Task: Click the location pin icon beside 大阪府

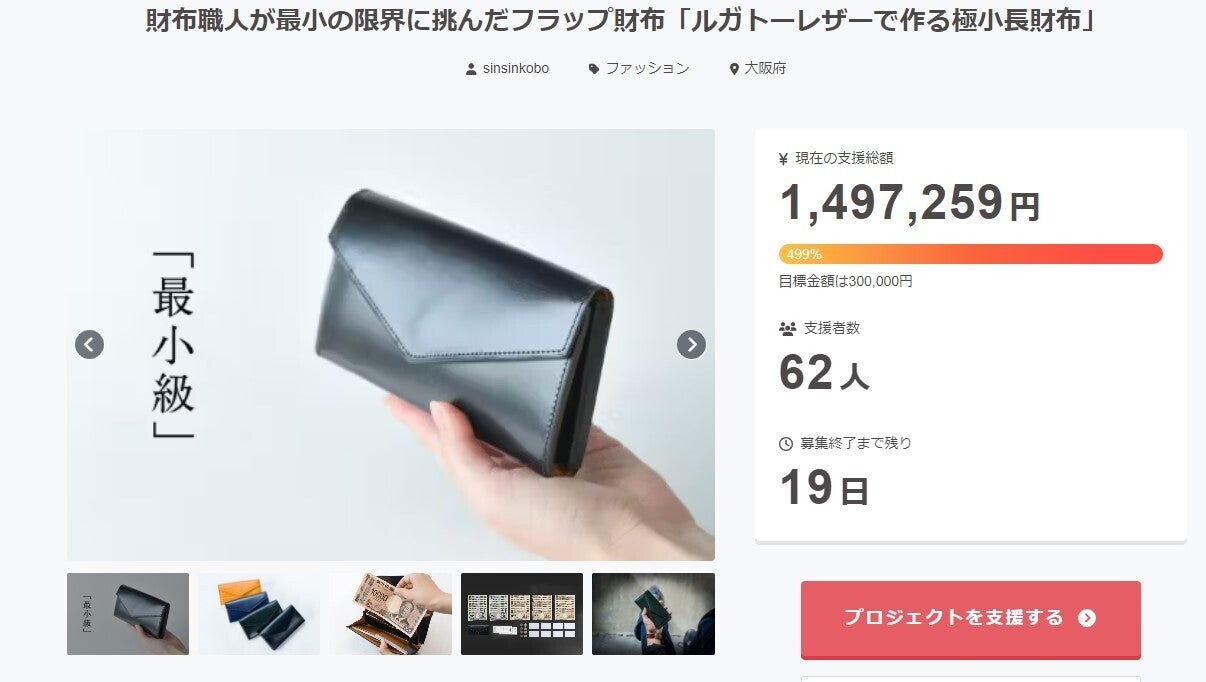Action: pyautogui.click(x=734, y=69)
